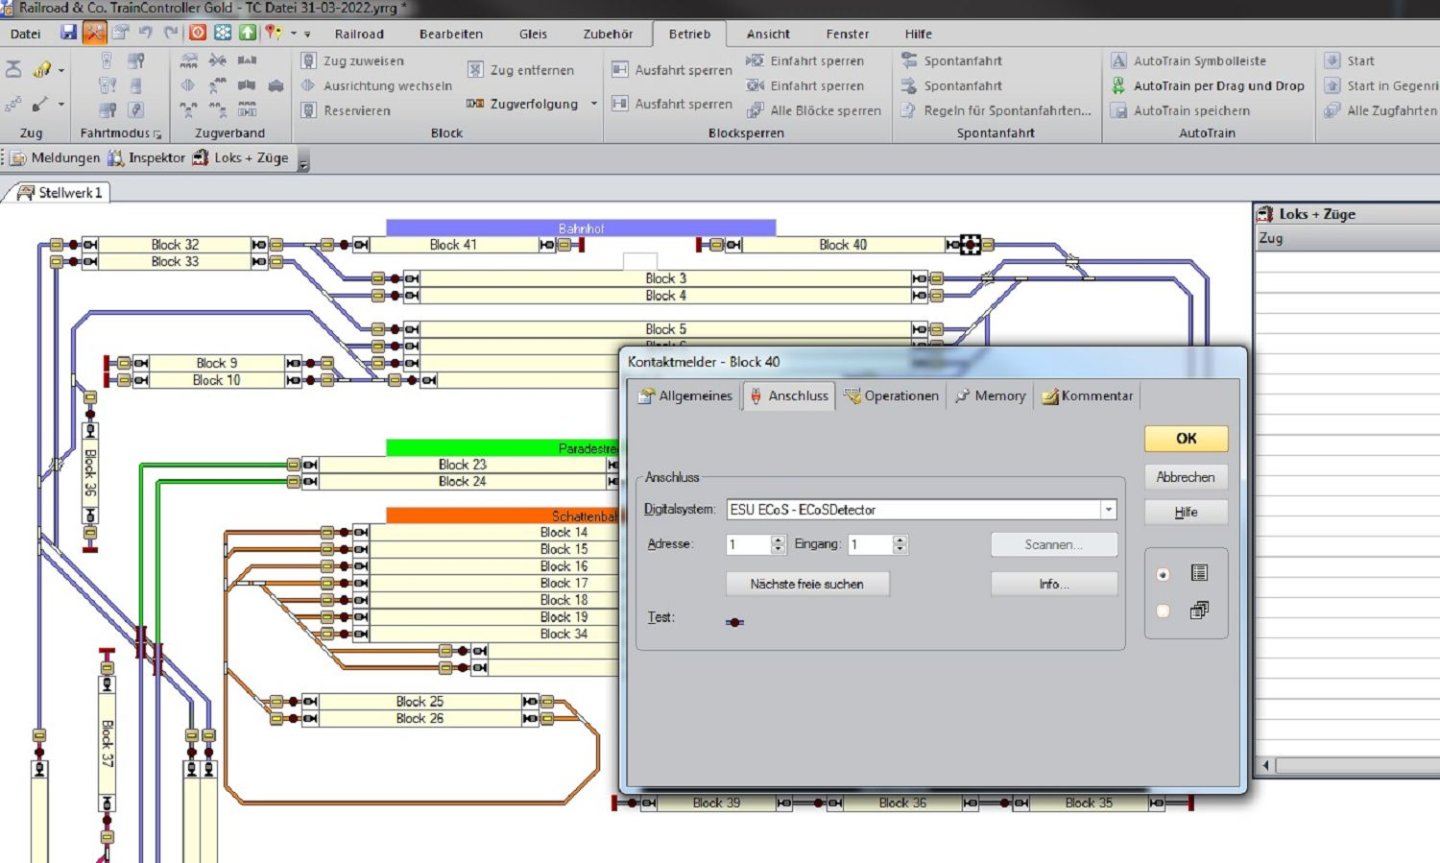
Task: Click Block 41 in the track diagram
Action: tap(453, 245)
